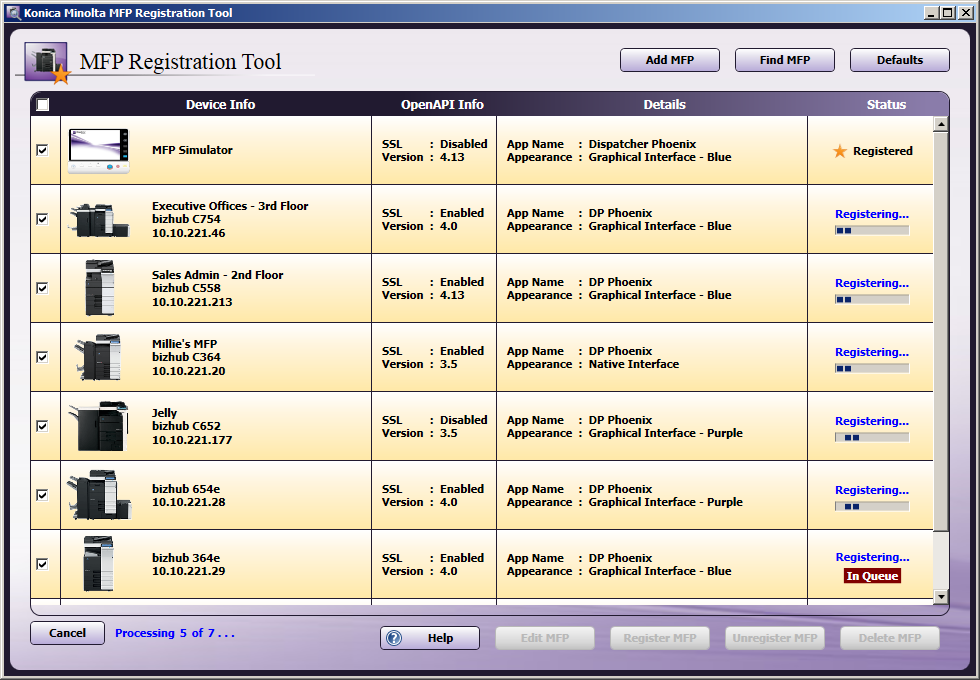Click IP address 10.10.221.177
This screenshot has height=680, width=980.
pos(192,440)
